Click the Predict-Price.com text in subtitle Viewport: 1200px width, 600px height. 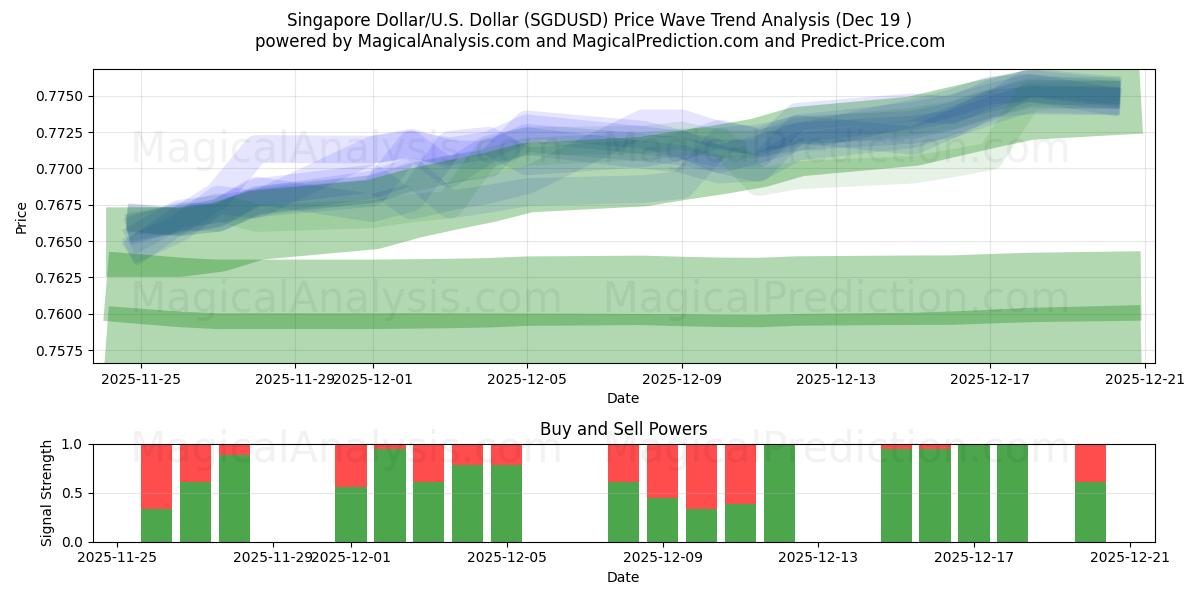(872, 40)
